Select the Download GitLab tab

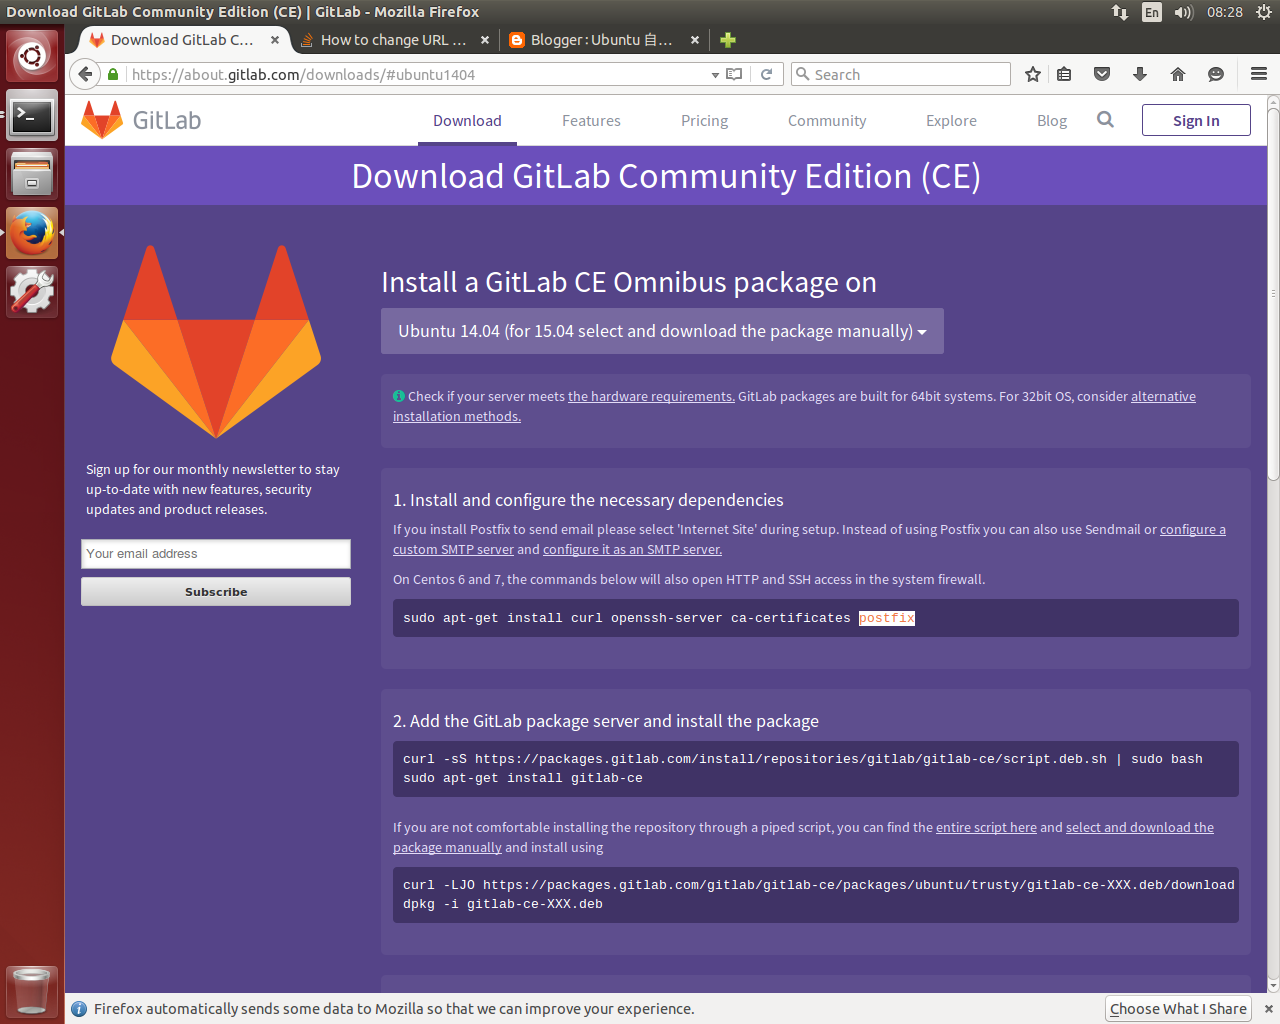(x=182, y=40)
